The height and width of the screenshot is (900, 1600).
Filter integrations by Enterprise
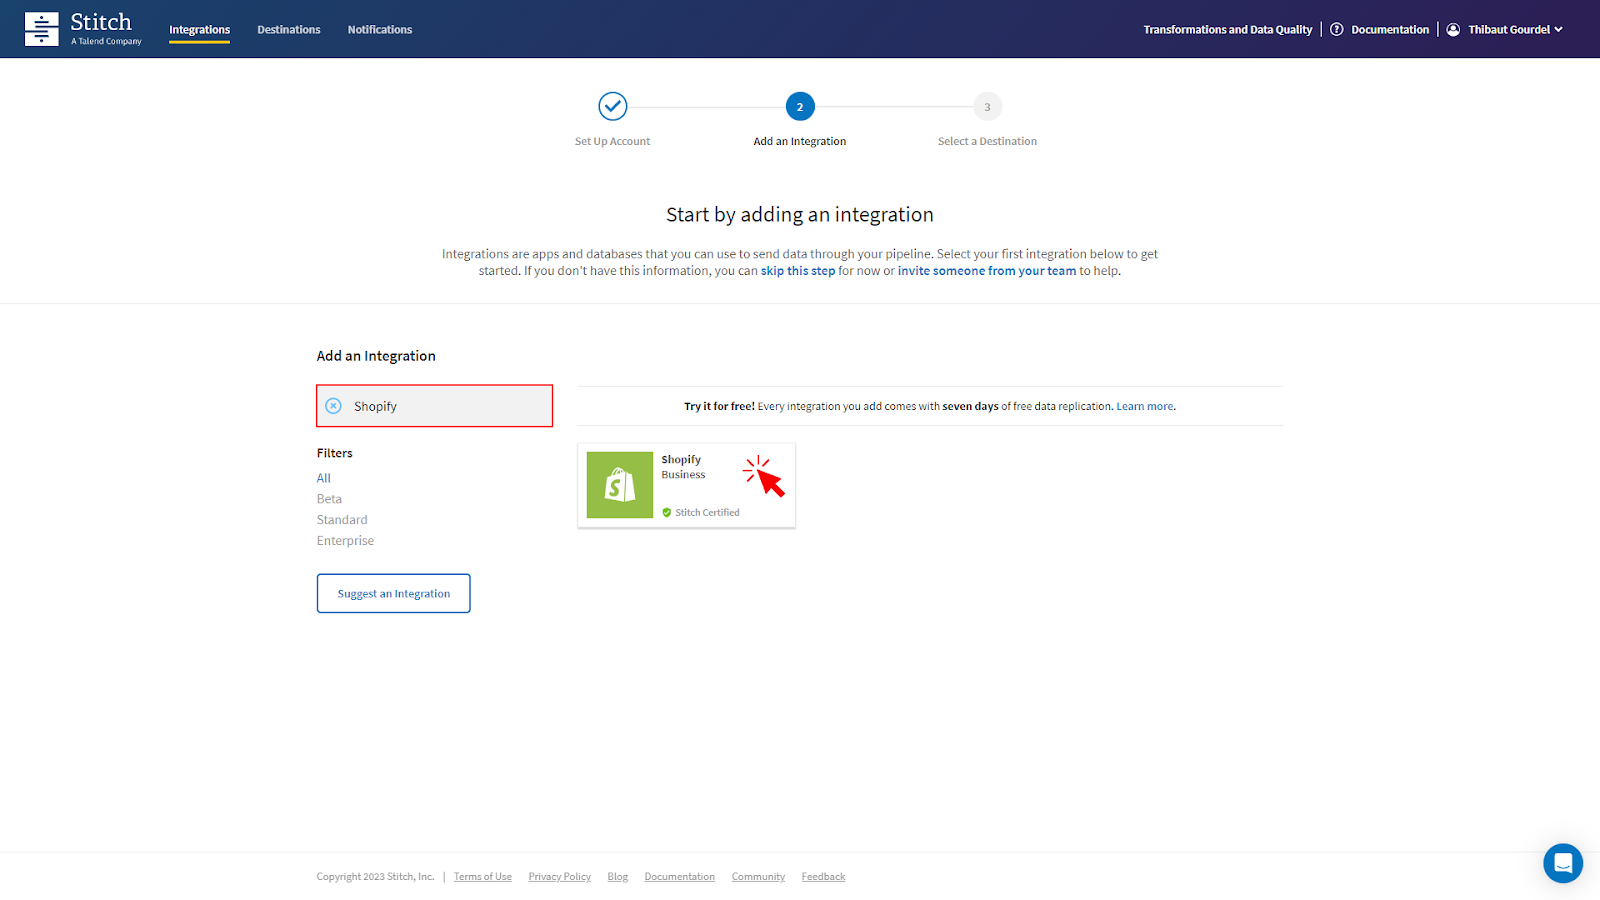(345, 541)
